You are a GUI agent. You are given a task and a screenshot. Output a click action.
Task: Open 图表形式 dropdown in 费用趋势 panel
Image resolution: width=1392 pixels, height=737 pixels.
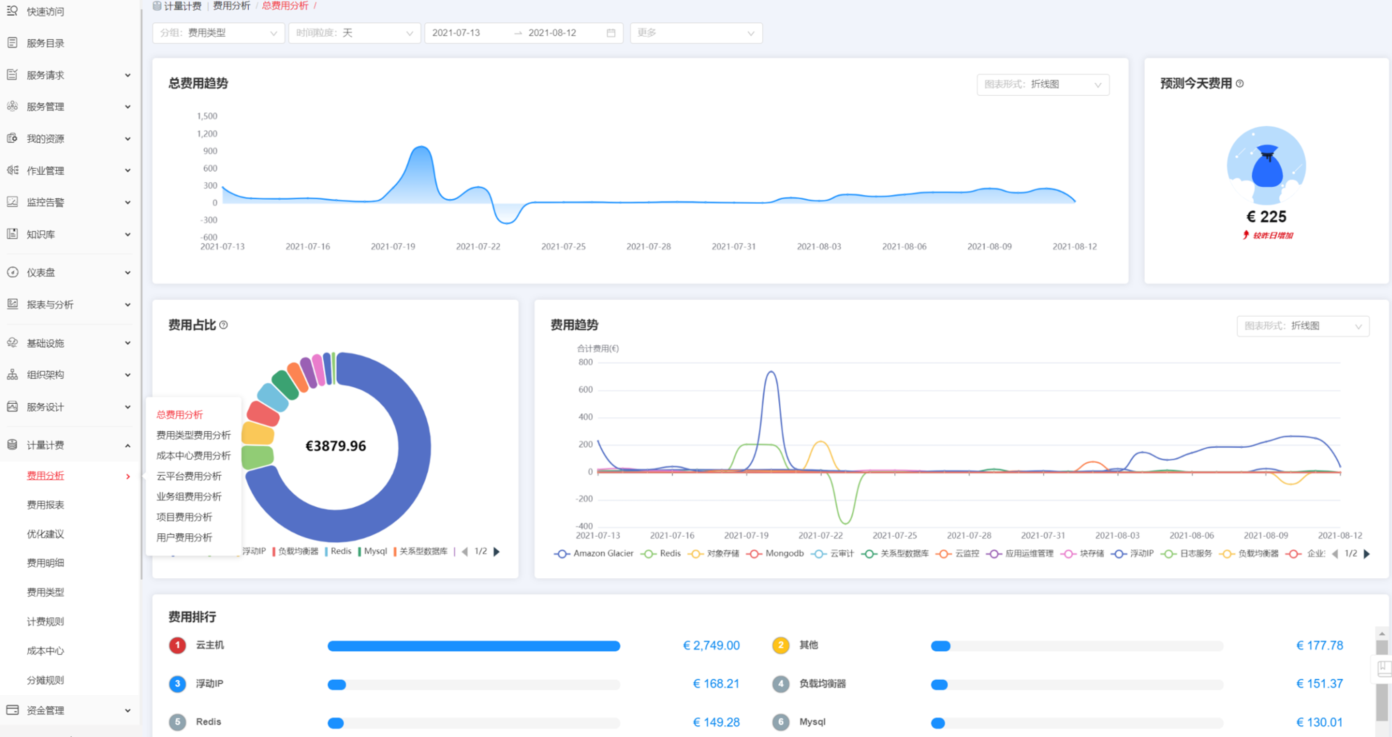pos(1303,326)
